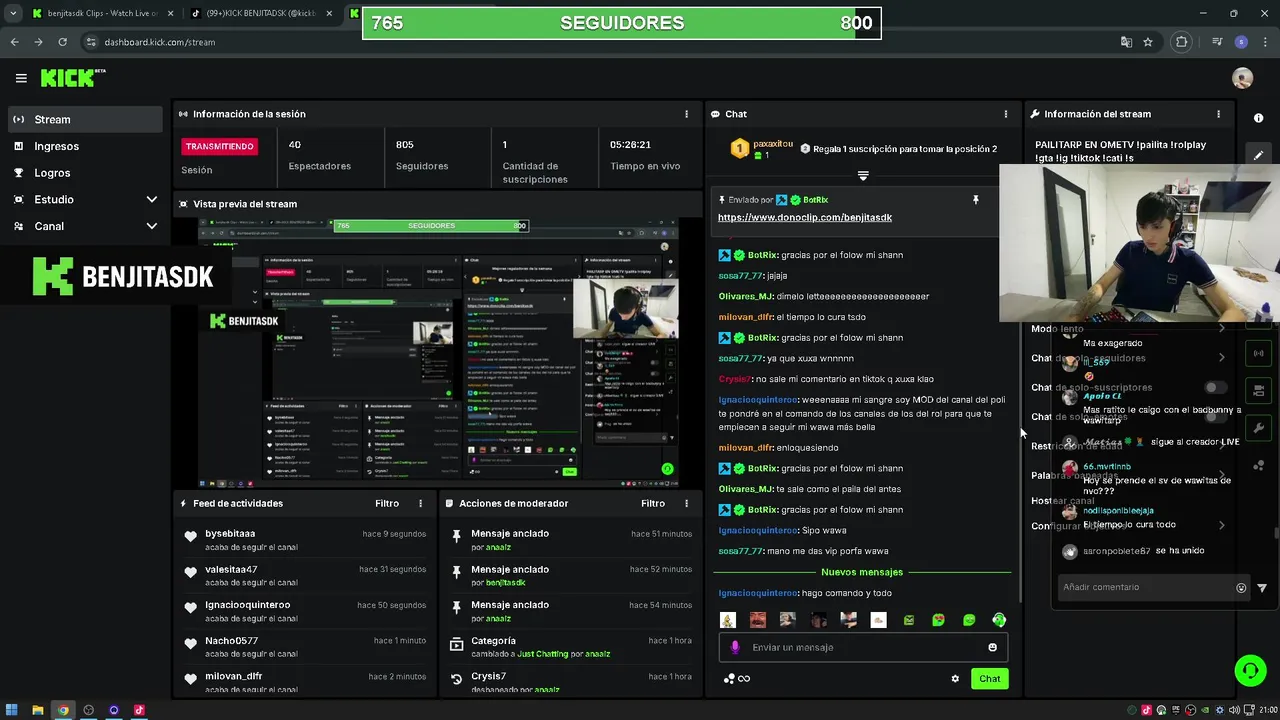Open chat settings gear icon
Viewport: 1280px width, 720px height.
tap(955, 678)
